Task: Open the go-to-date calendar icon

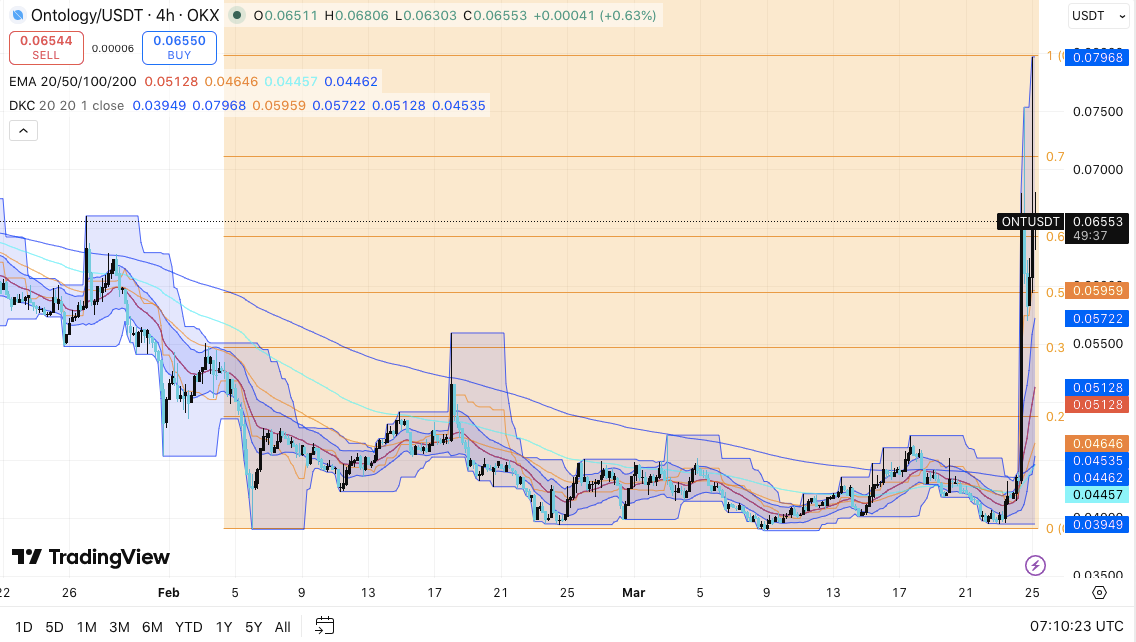Action: click(x=324, y=626)
